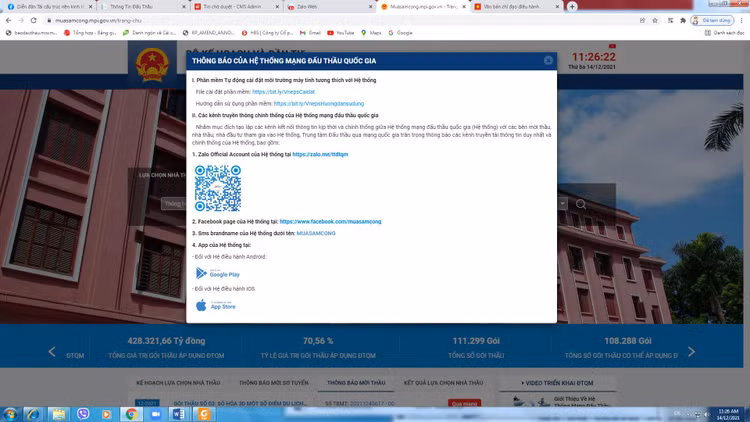The image size is (750, 422).
Task: Open a new browser tab
Action: [x=572, y=7]
